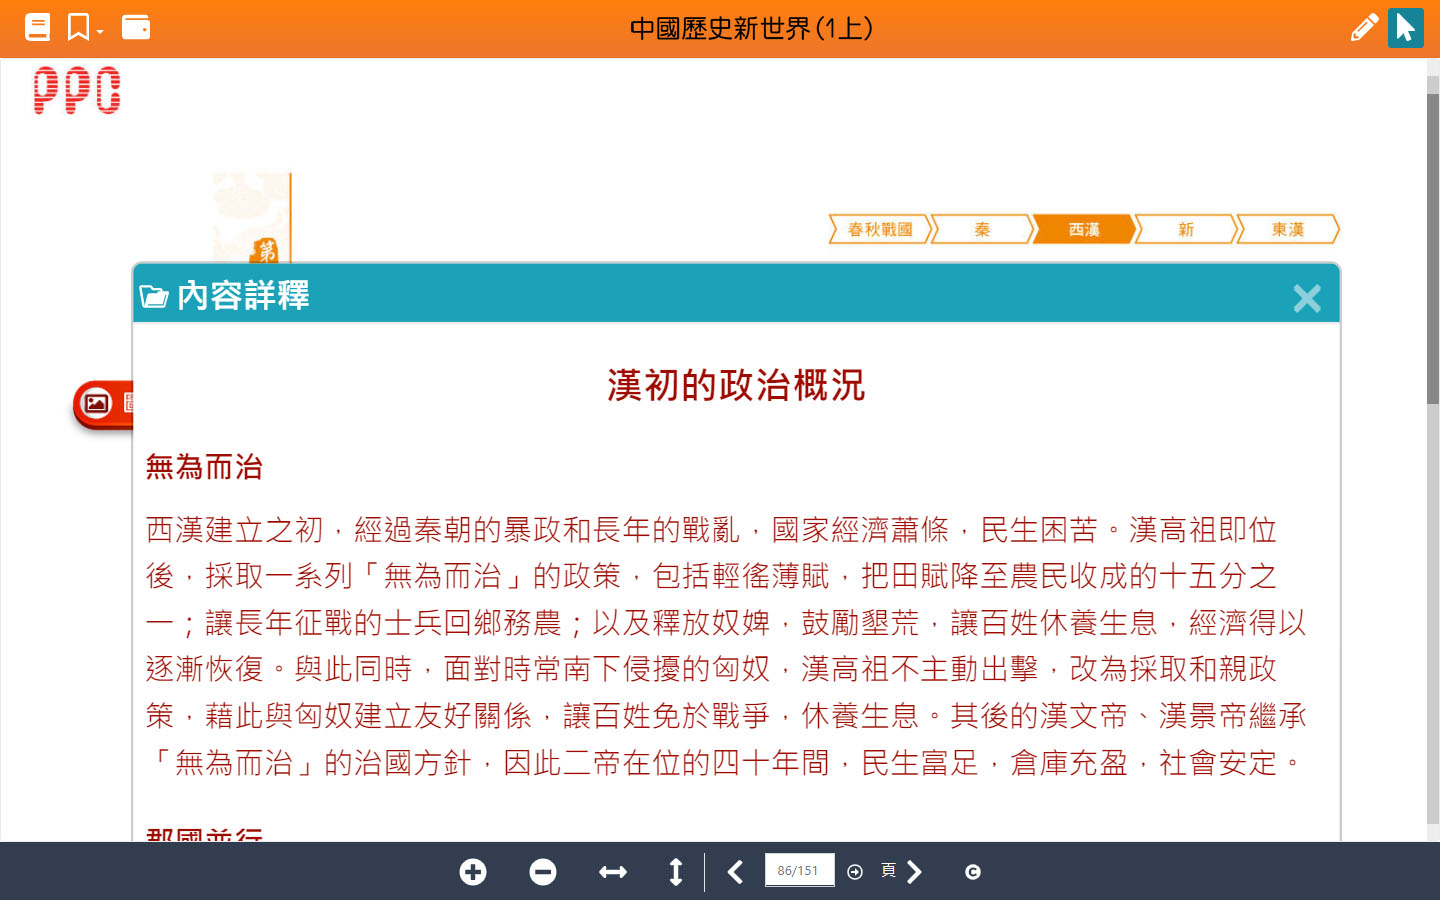Zoom in with the plus icon
This screenshot has height=900, width=1440.
(473, 872)
